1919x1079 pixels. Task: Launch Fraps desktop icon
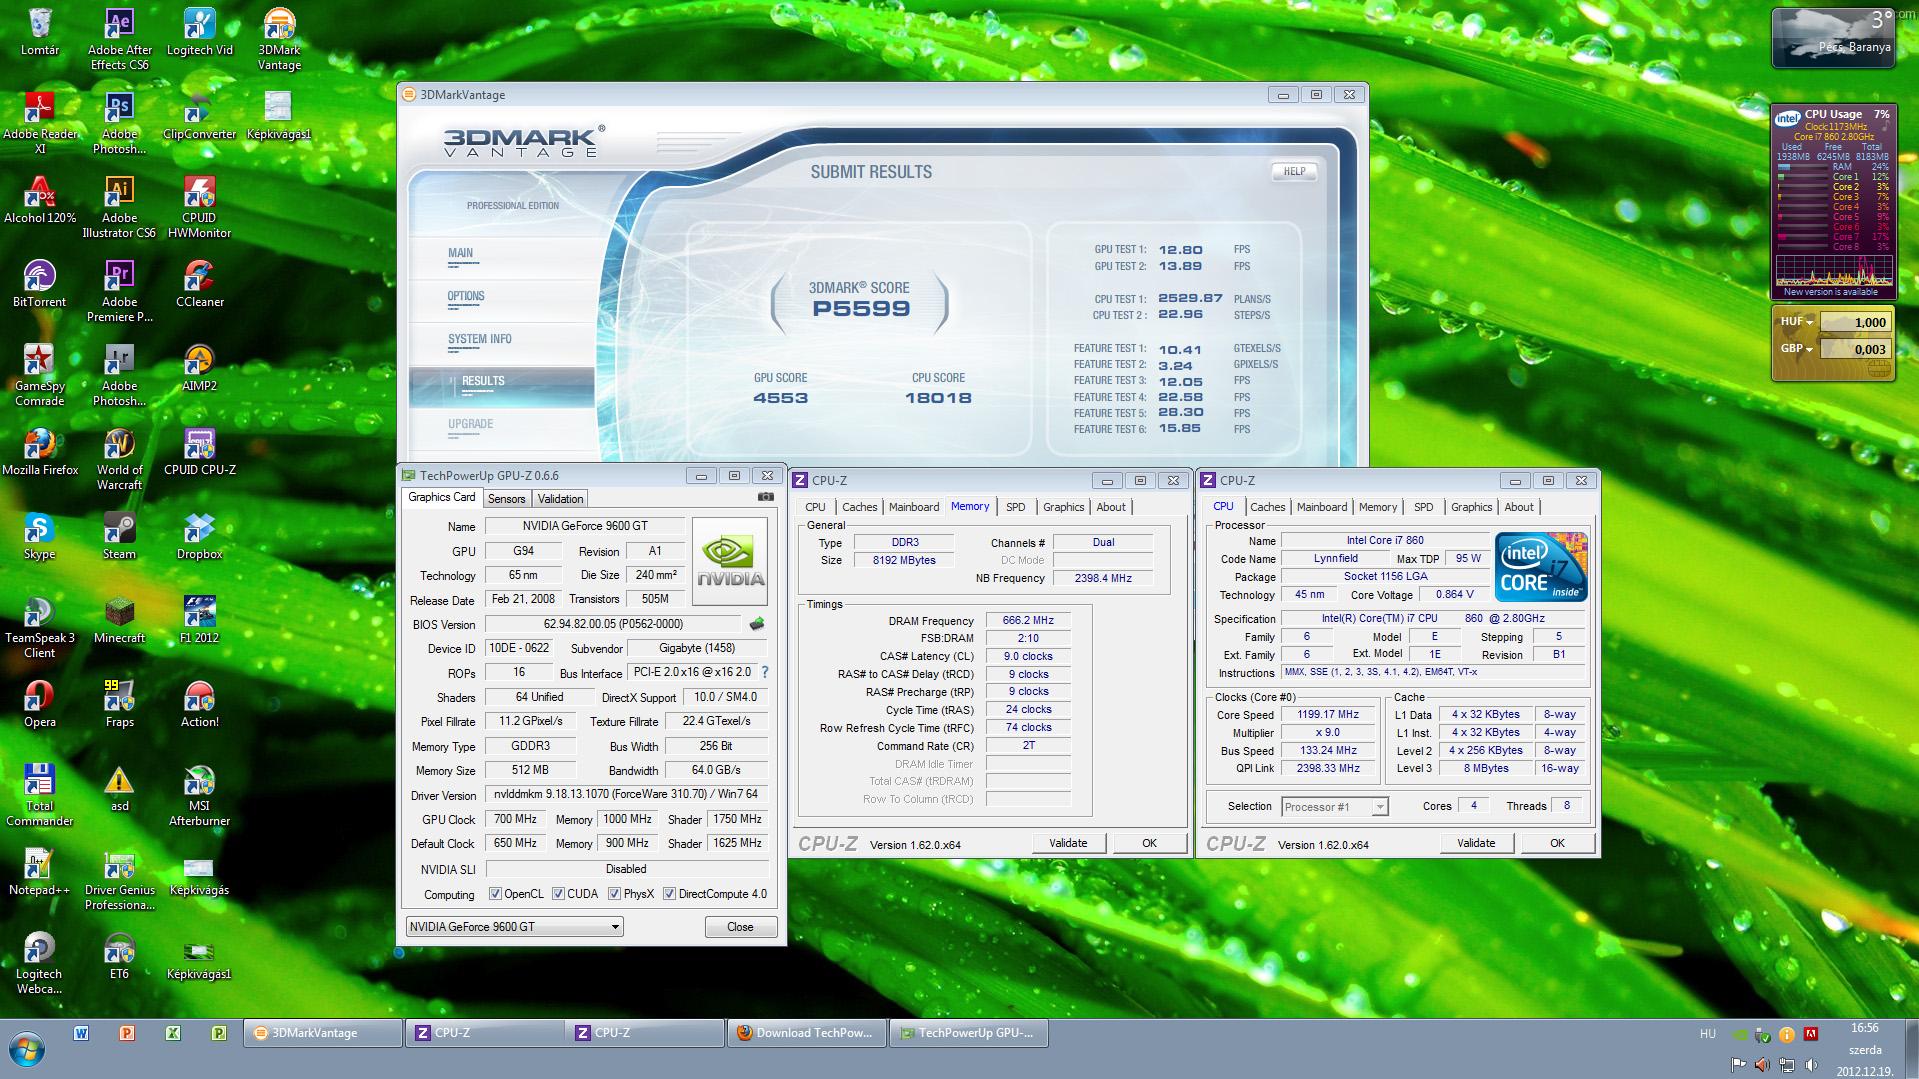pyautogui.click(x=120, y=704)
